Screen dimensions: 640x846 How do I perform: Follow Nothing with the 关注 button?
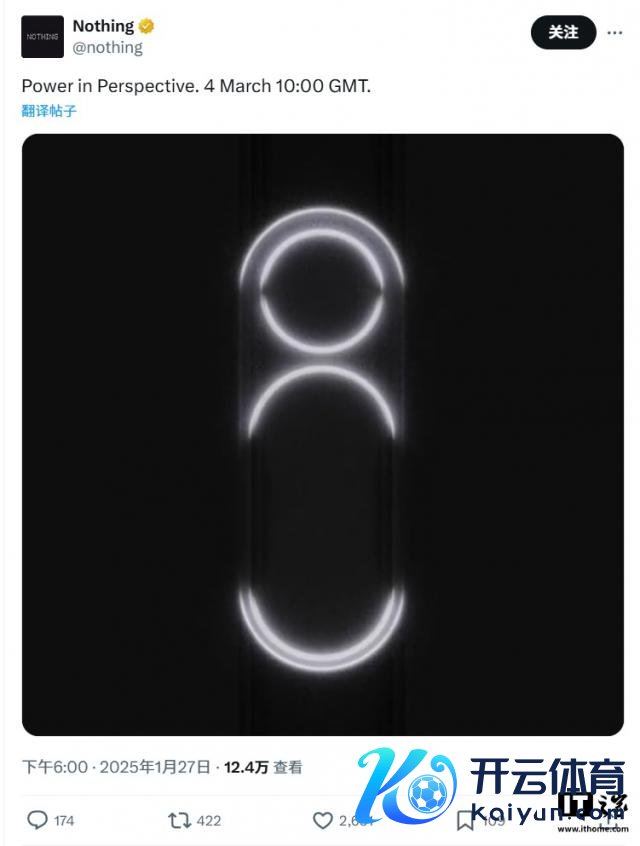pyautogui.click(x=563, y=32)
